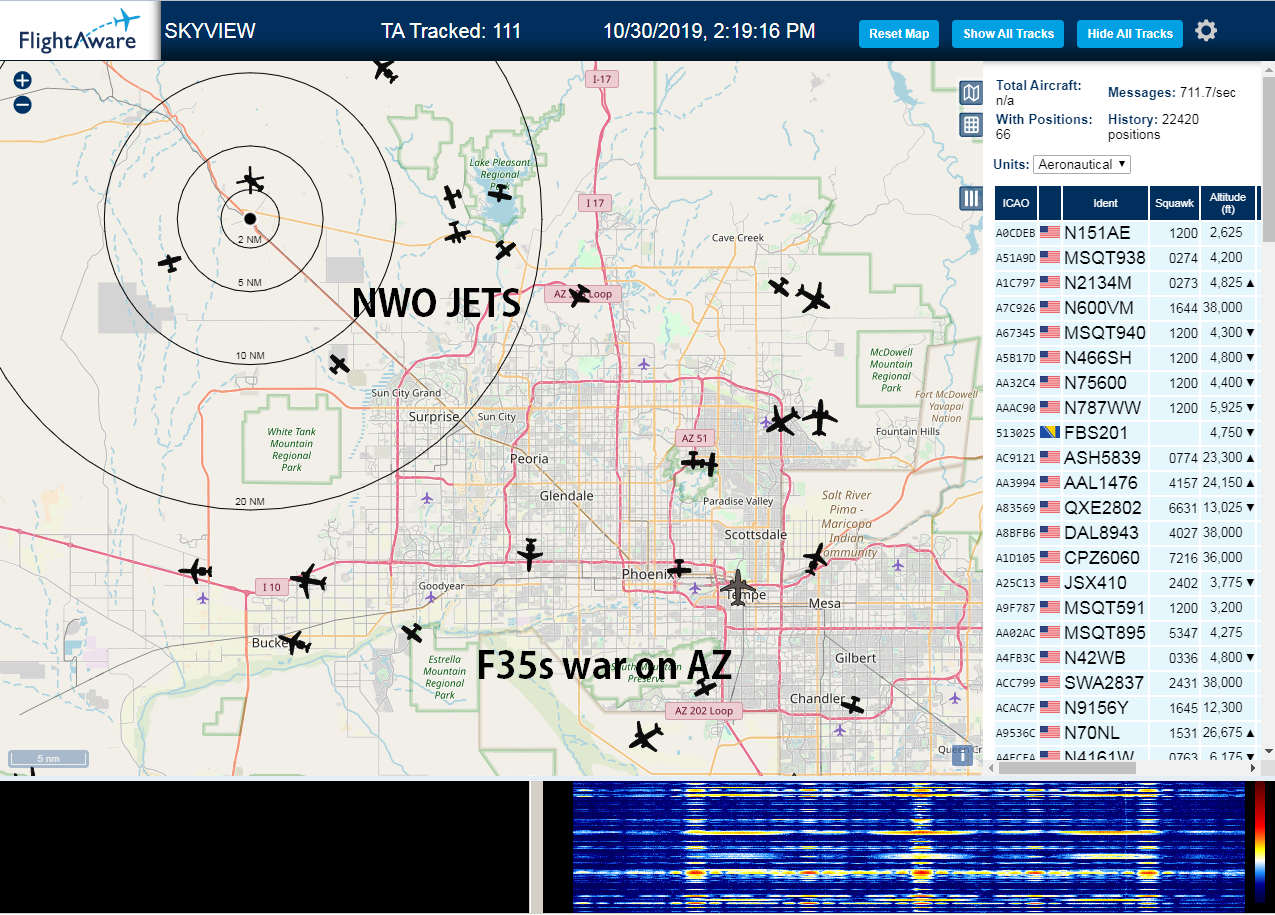Image resolution: width=1275 pixels, height=915 pixels.
Task: Select the ASH5839 aircraft row
Action: click(1127, 457)
